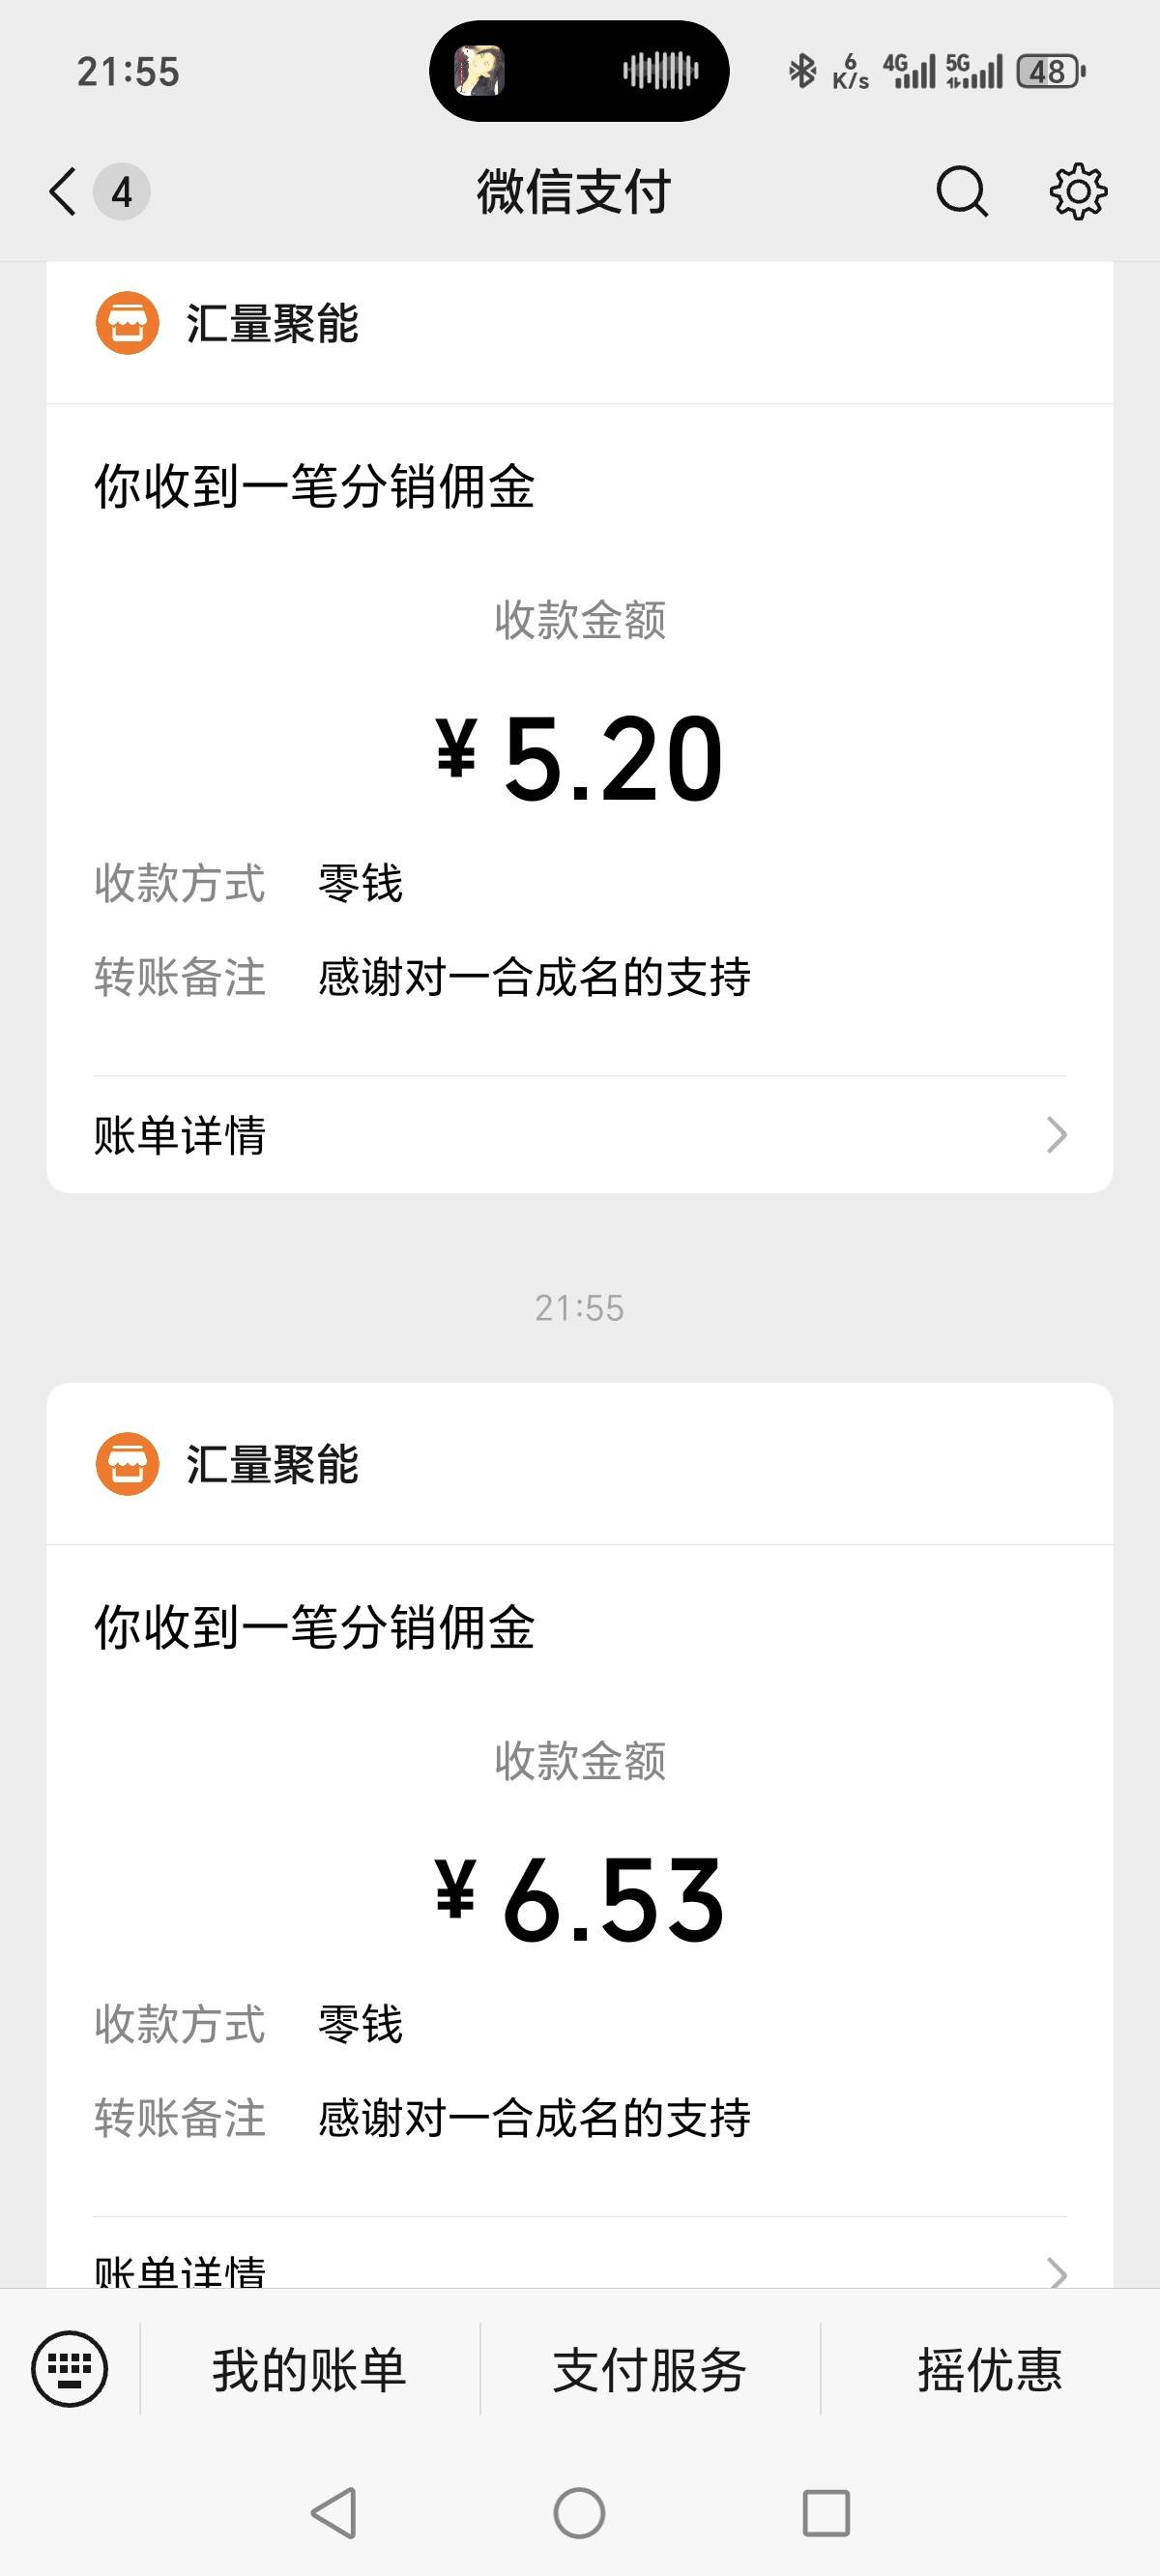This screenshot has height=2576, width=1160.
Task: Open the first 账单详情 row
Action: (x=579, y=1135)
